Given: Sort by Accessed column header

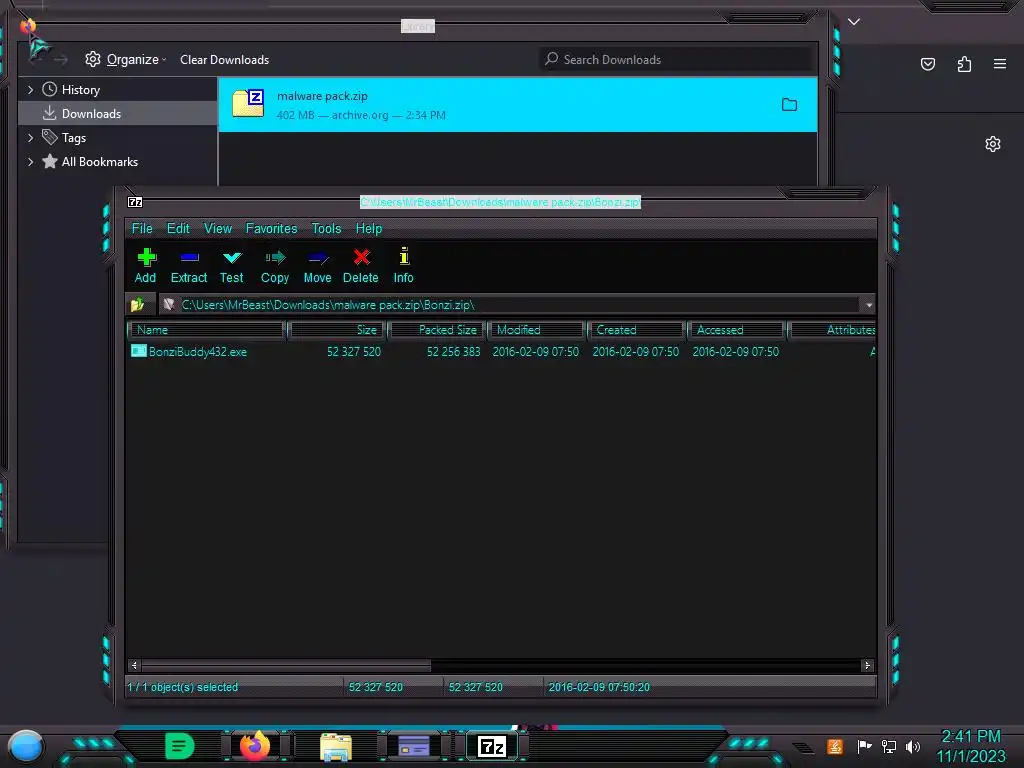Looking at the screenshot, I should tap(736, 330).
